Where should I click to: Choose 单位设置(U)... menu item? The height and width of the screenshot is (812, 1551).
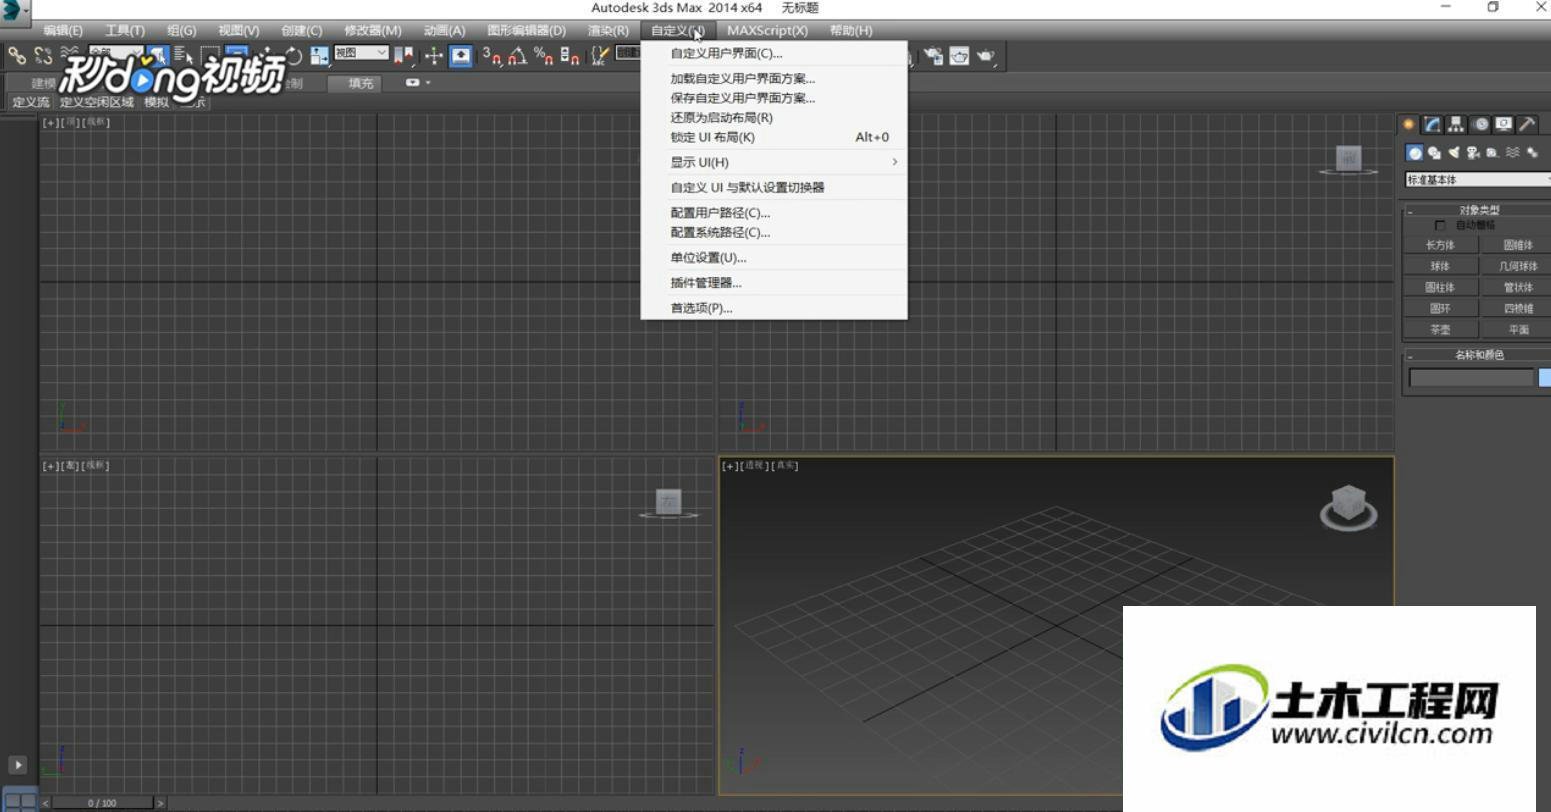774,258
